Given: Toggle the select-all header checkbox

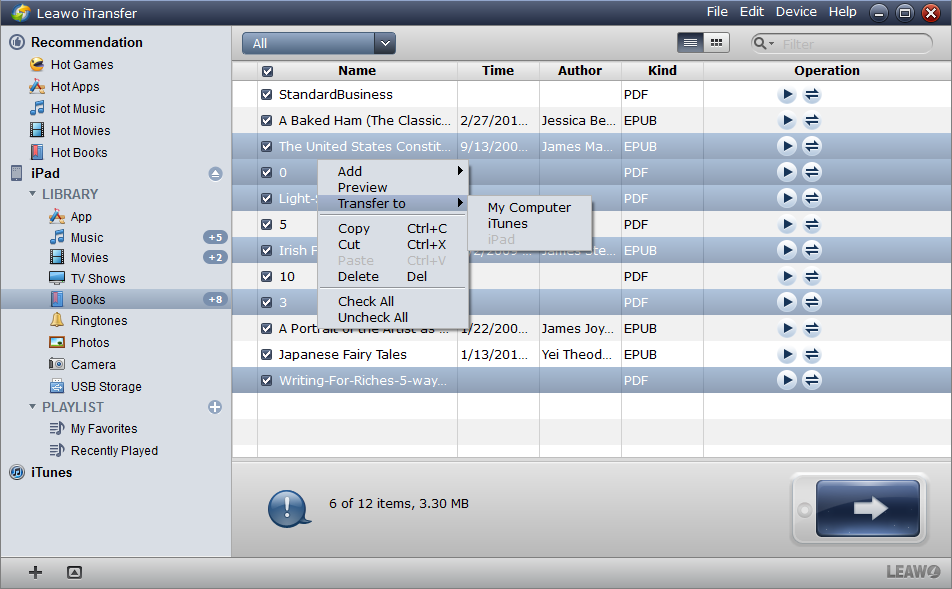Looking at the screenshot, I should pyautogui.click(x=267, y=71).
